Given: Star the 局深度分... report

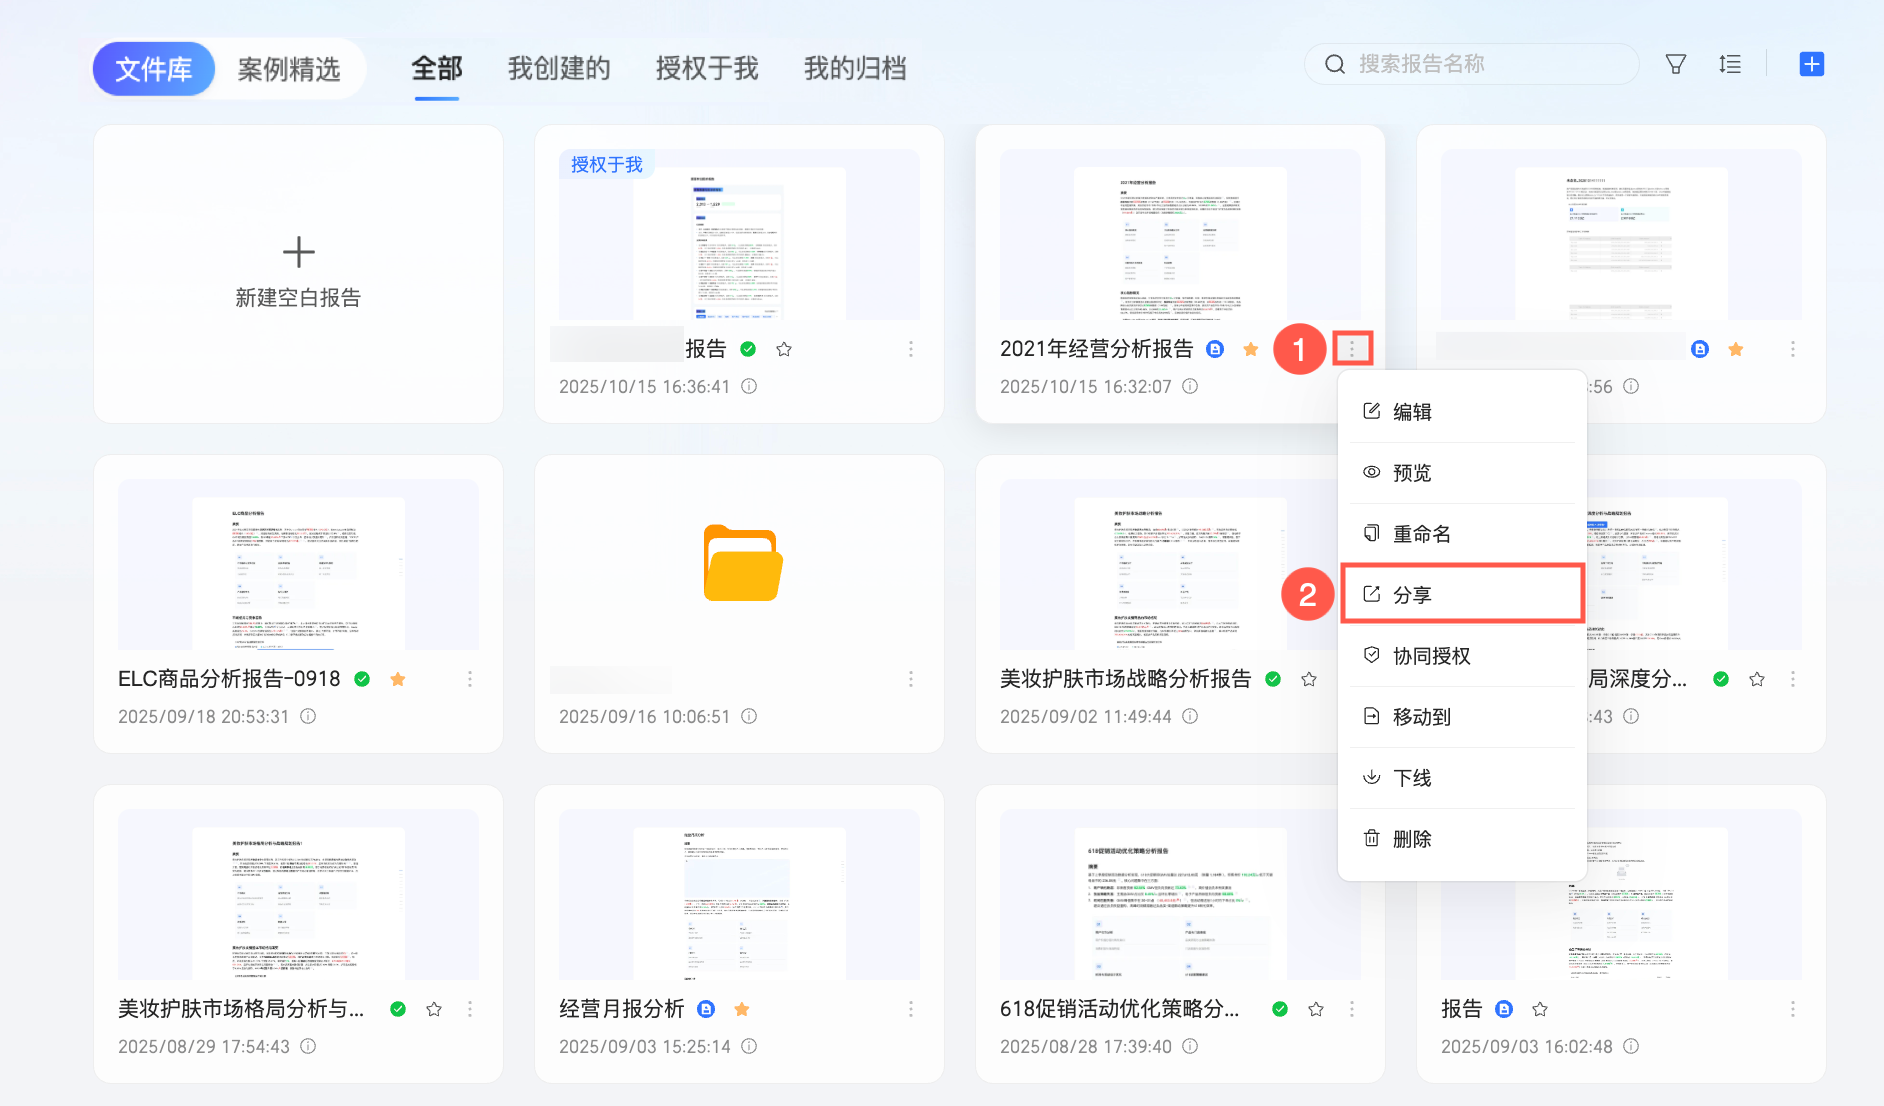Looking at the screenshot, I should (1757, 679).
